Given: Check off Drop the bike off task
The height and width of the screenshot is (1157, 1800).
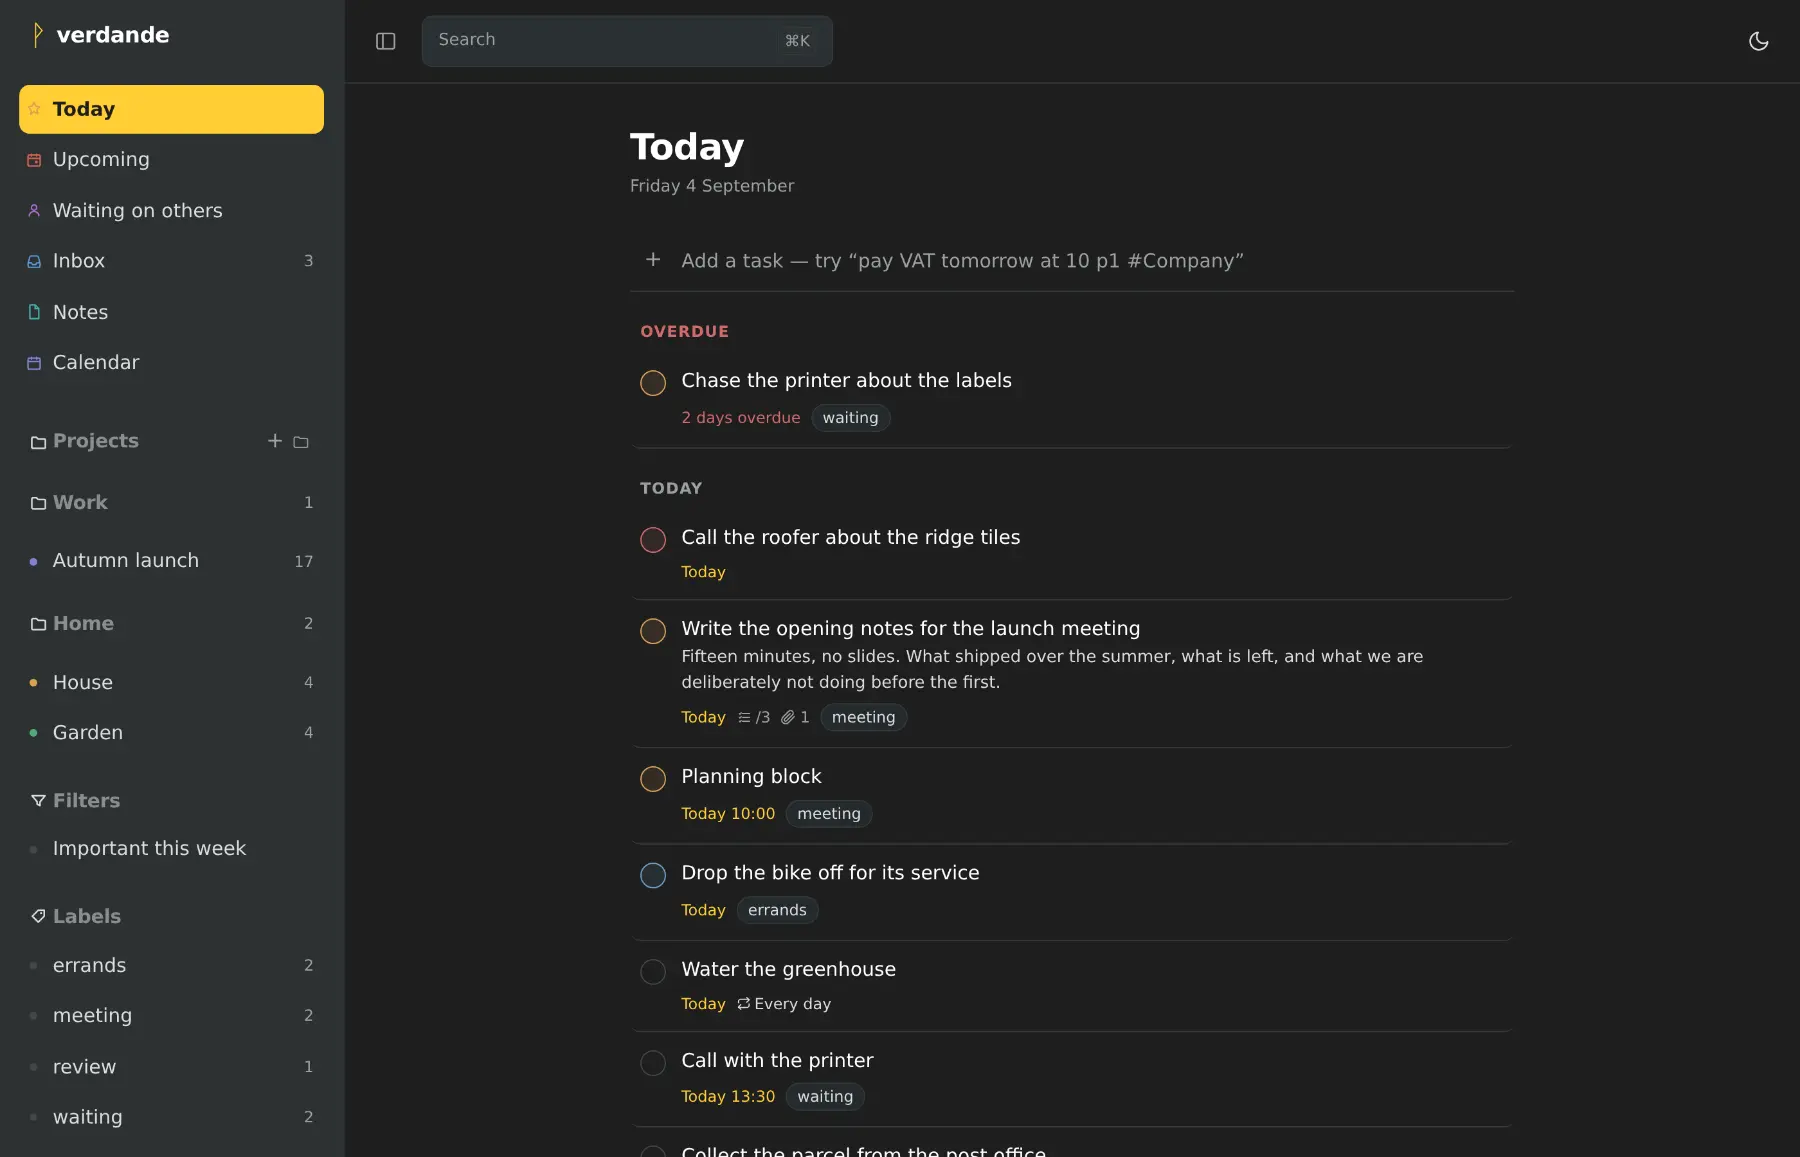Looking at the screenshot, I should coord(653,875).
